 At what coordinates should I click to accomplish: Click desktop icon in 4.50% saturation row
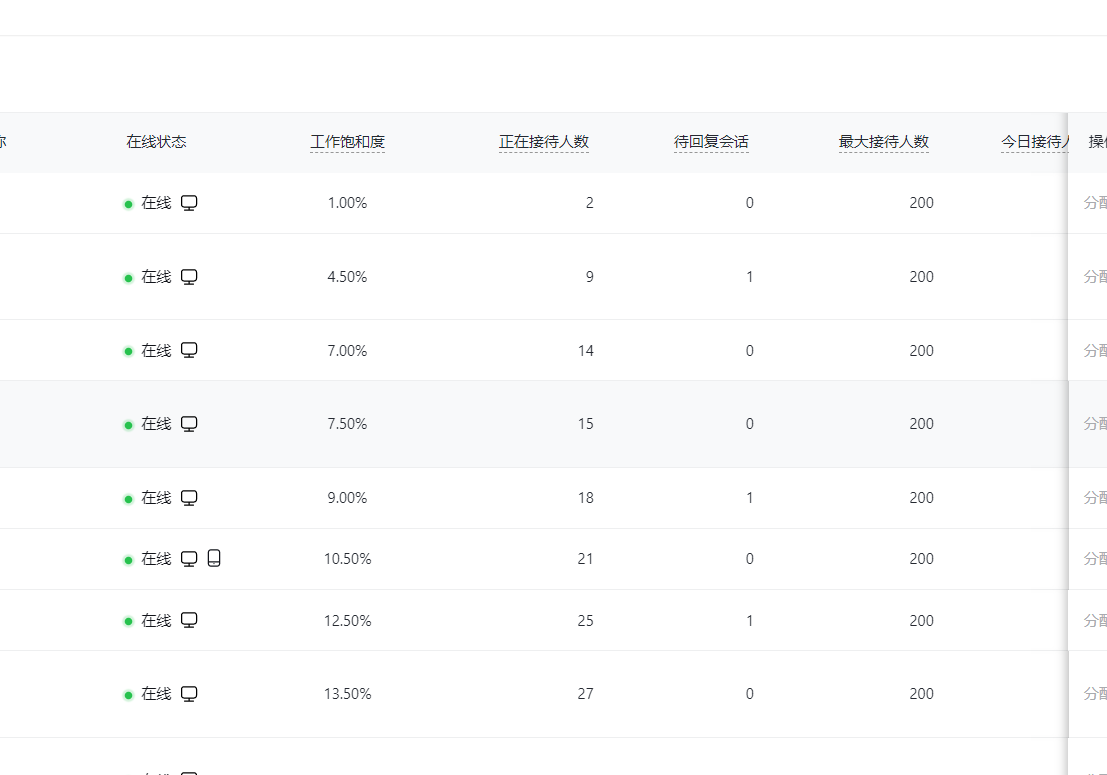[x=189, y=277]
